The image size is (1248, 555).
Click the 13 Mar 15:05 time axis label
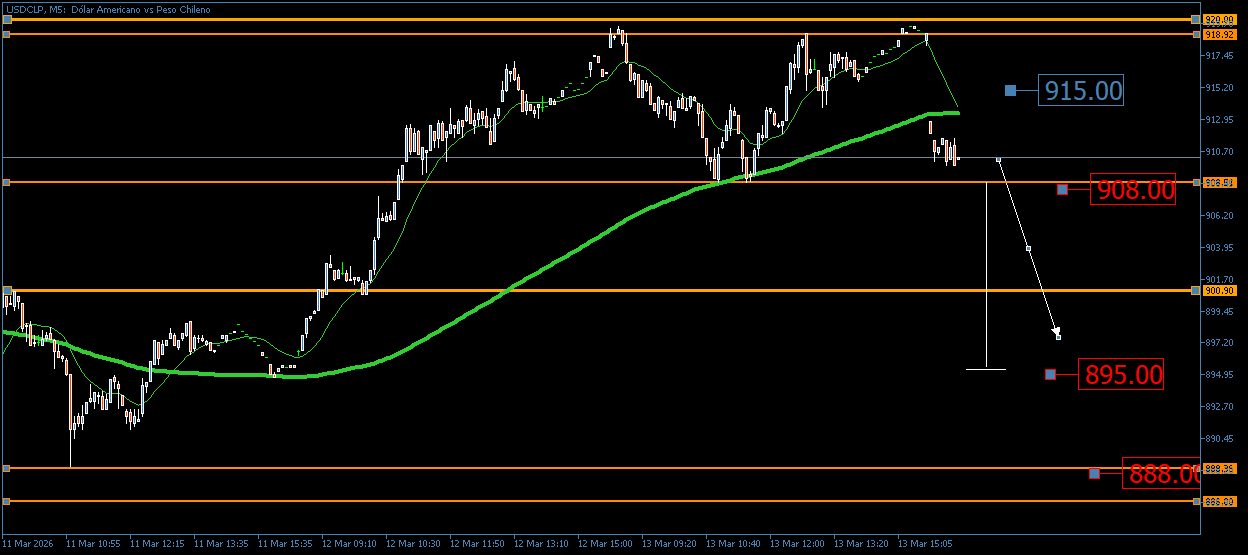925,544
